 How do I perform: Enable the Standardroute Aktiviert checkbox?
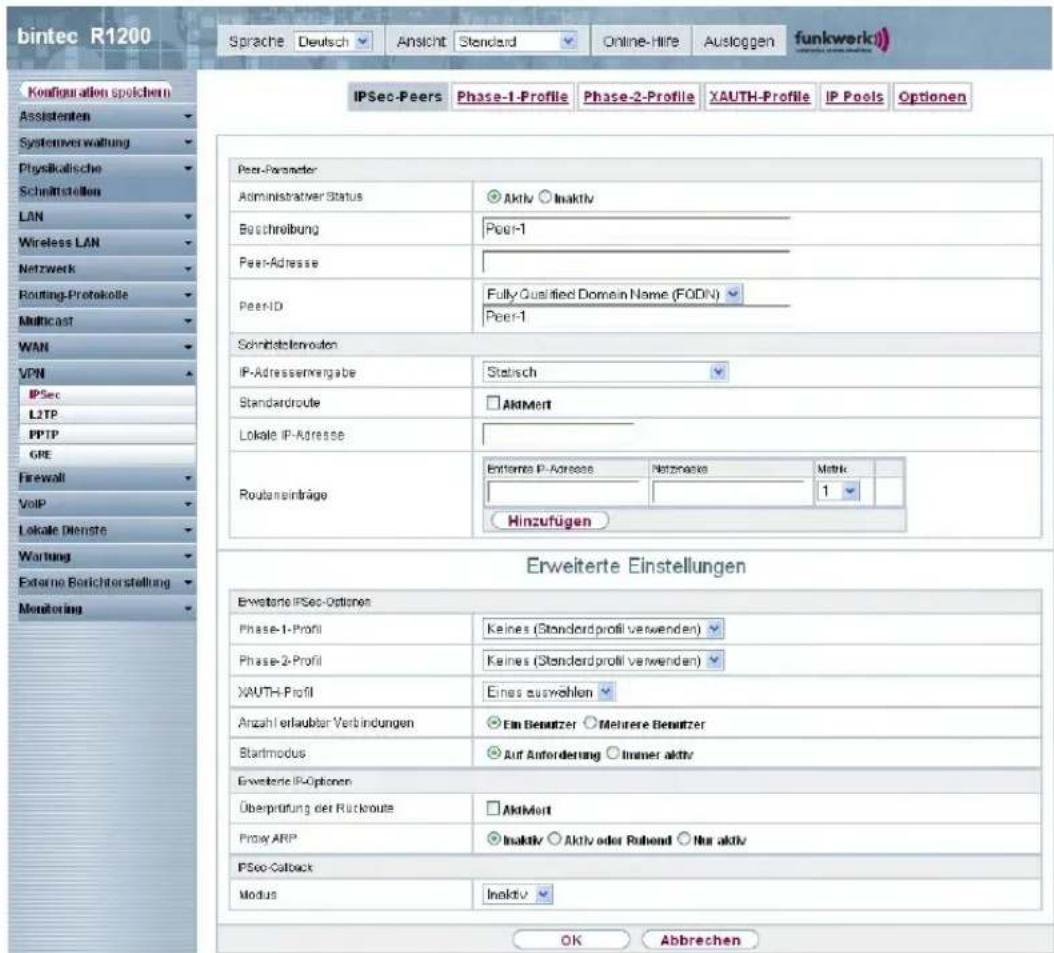493,403
